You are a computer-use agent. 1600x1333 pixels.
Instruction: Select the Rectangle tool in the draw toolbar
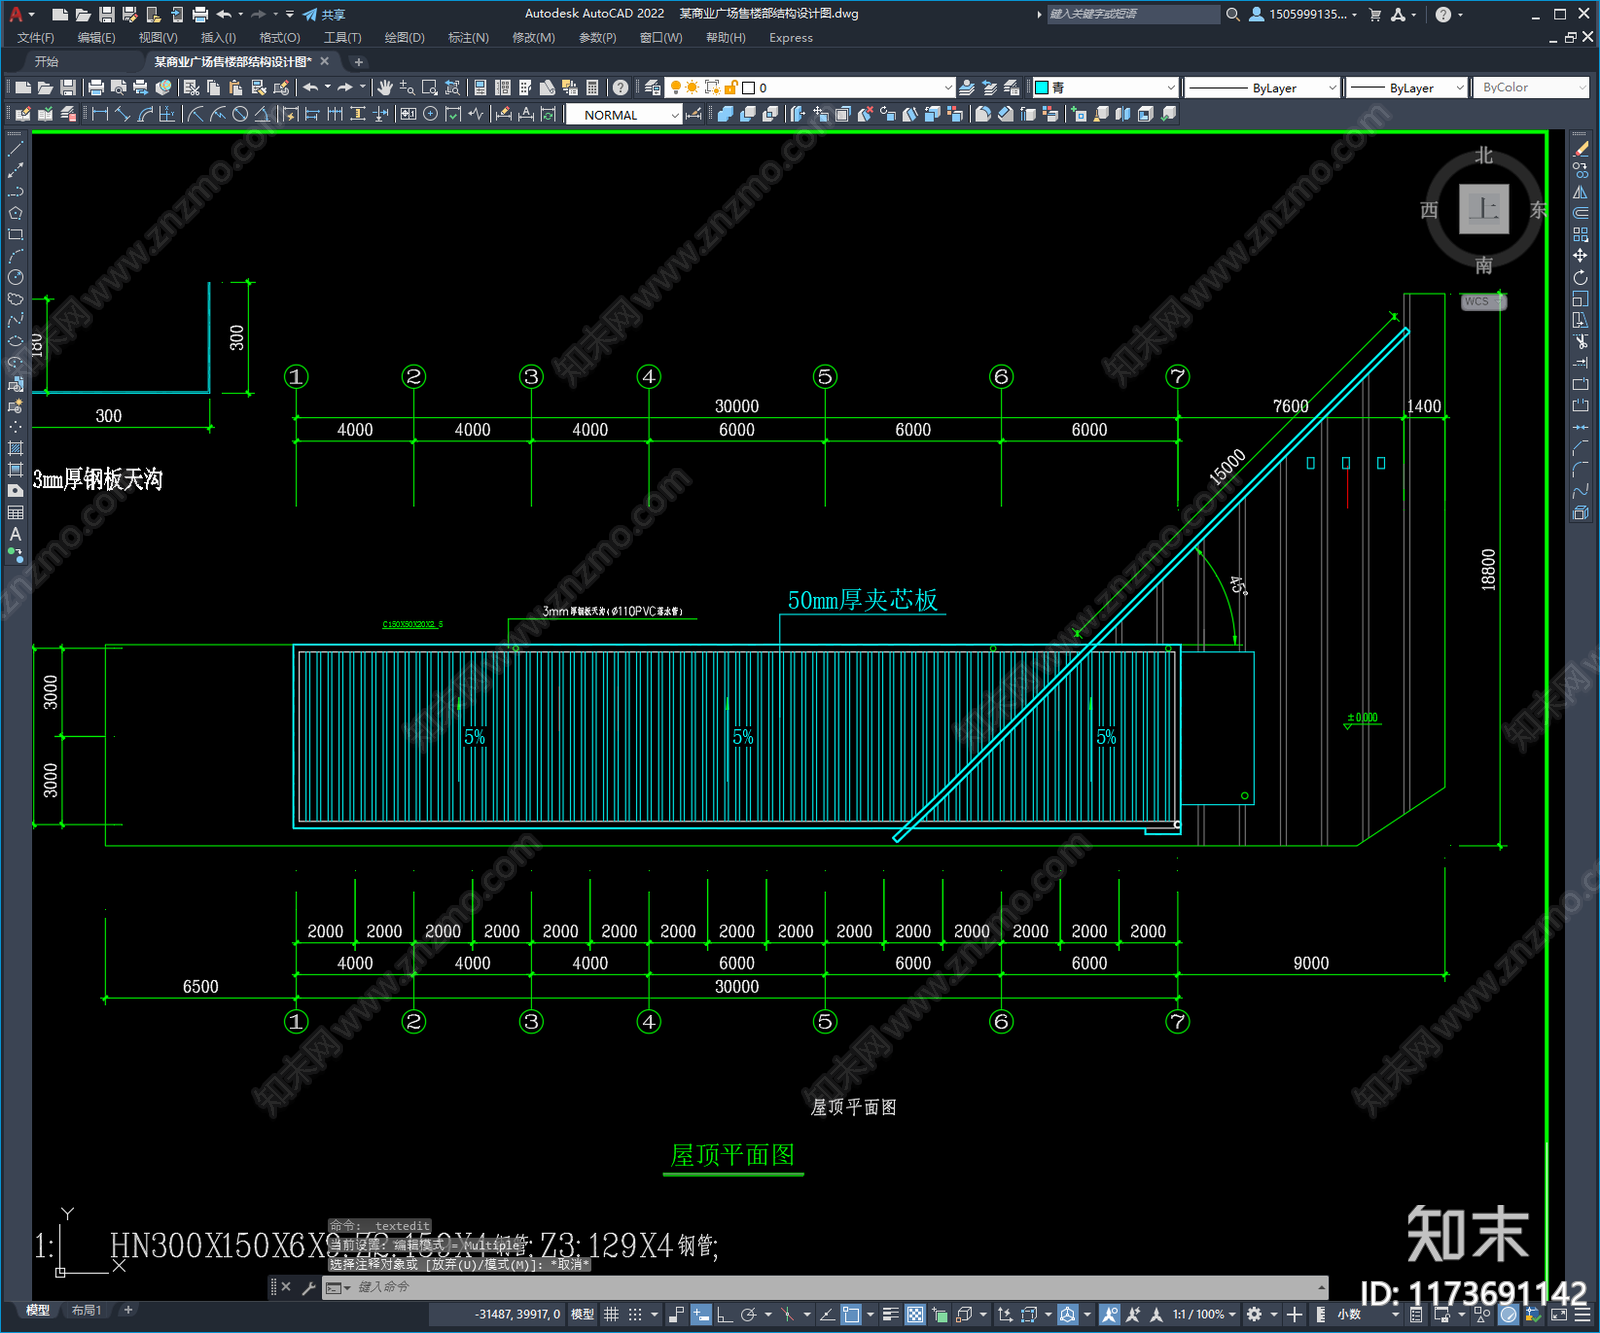[15, 235]
